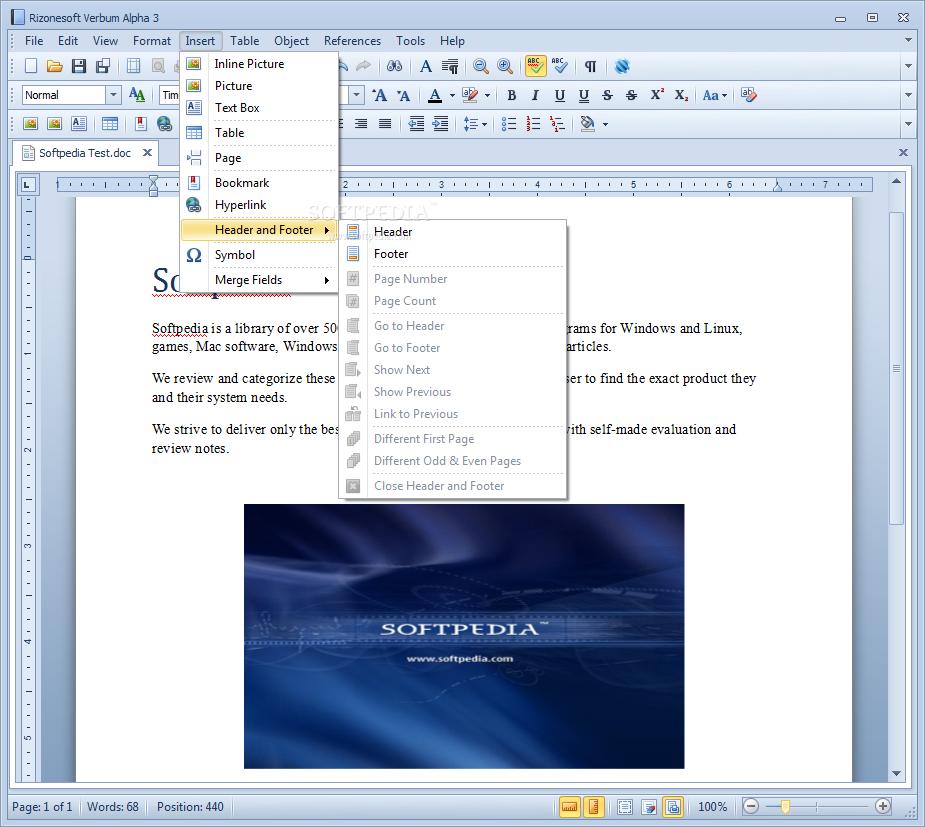Click the Format Font A icon

point(425,66)
